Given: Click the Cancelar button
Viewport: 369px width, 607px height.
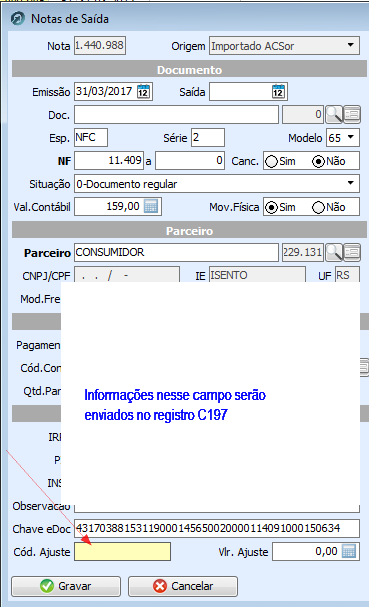Looking at the screenshot, I should (x=183, y=586).
